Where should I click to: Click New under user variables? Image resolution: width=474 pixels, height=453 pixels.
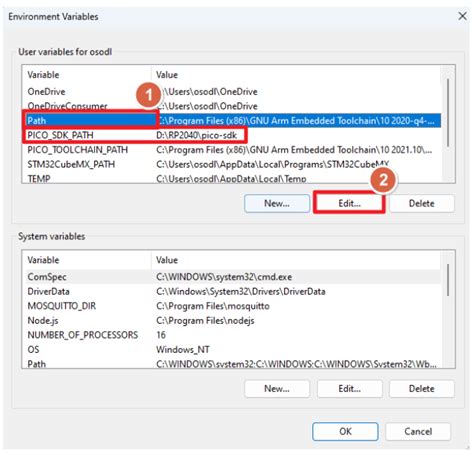tap(277, 203)
